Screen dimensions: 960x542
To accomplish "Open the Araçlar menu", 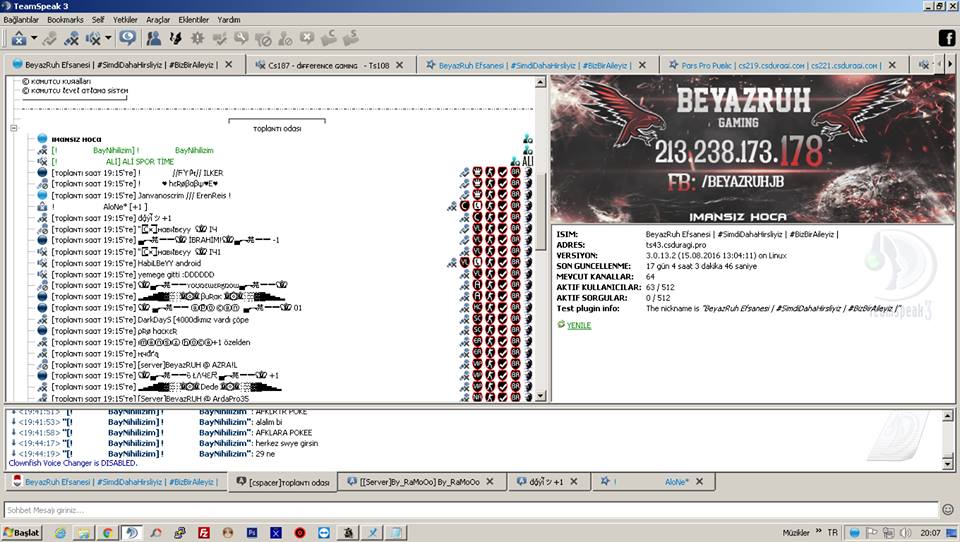I will click(x=158, y=20).
